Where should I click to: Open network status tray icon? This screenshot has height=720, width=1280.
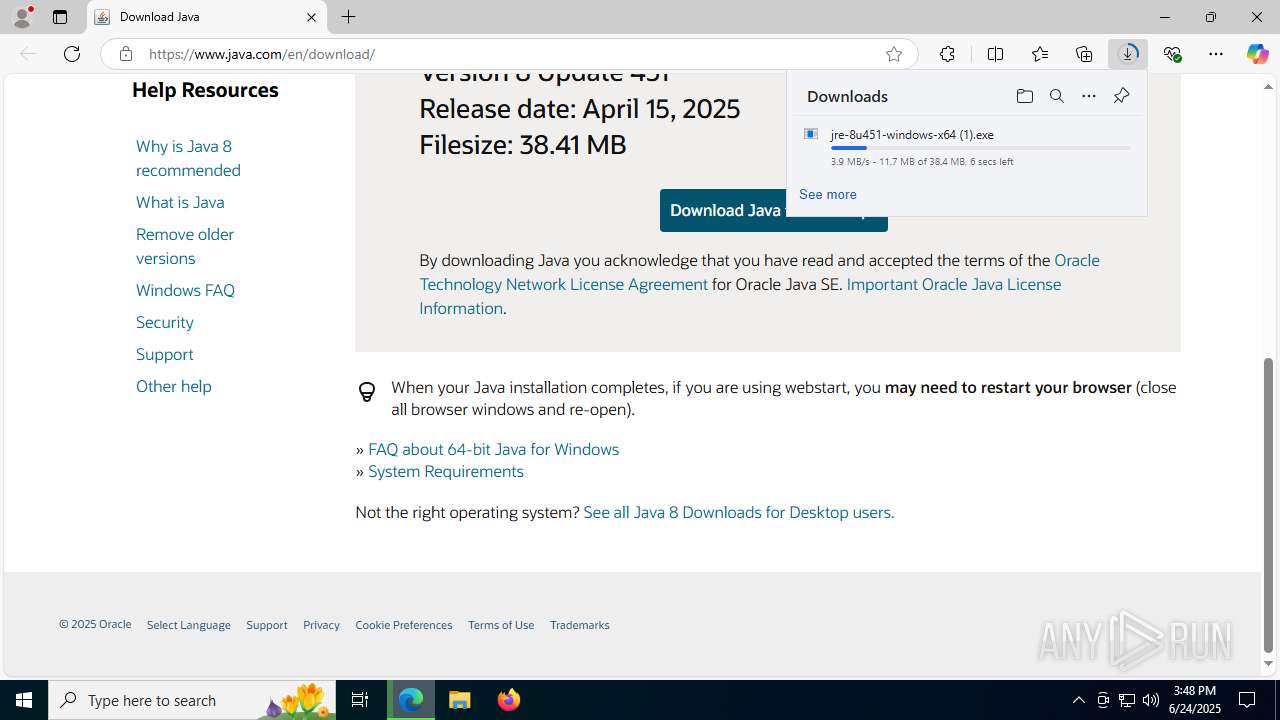click(x=1127, y=700)
